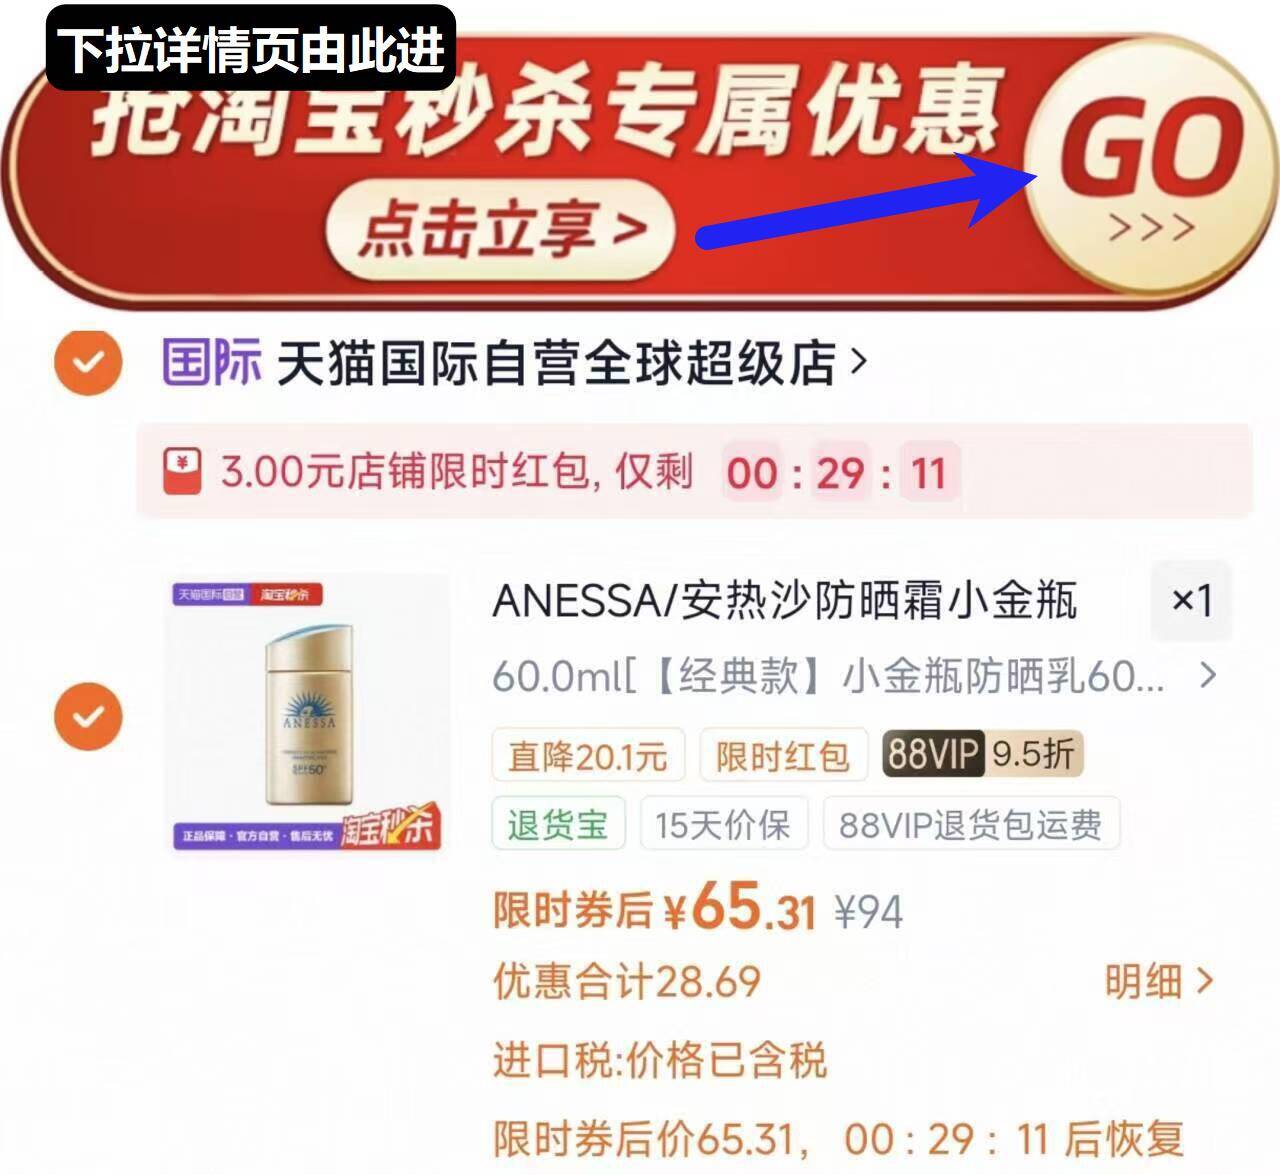1280x1175 pixels.
Task: Select the 直降20.1元 tag
Action: coord(588,755)
